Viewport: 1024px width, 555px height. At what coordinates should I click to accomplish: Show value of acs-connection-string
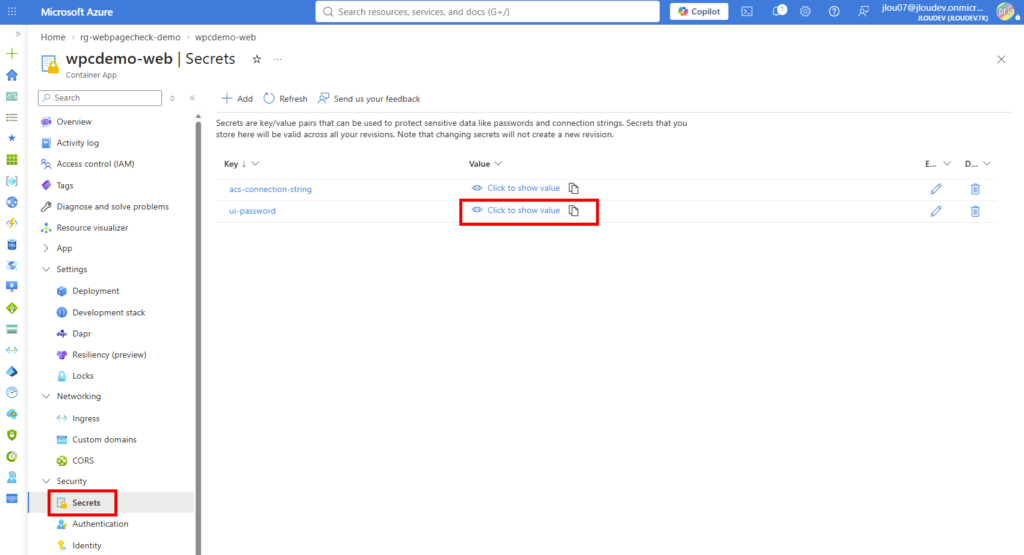click(516, 188)
